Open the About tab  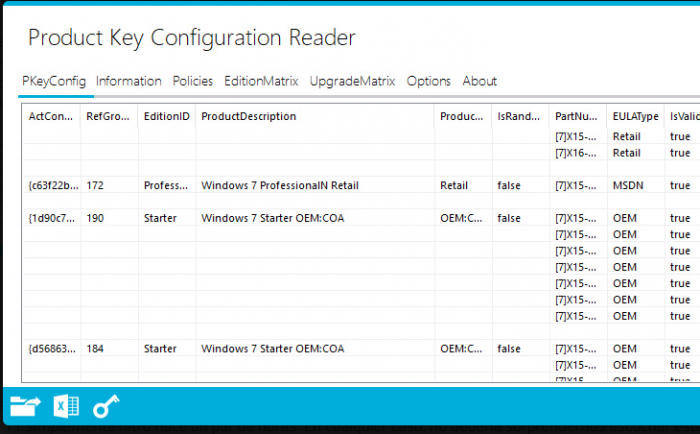(479, 81)
